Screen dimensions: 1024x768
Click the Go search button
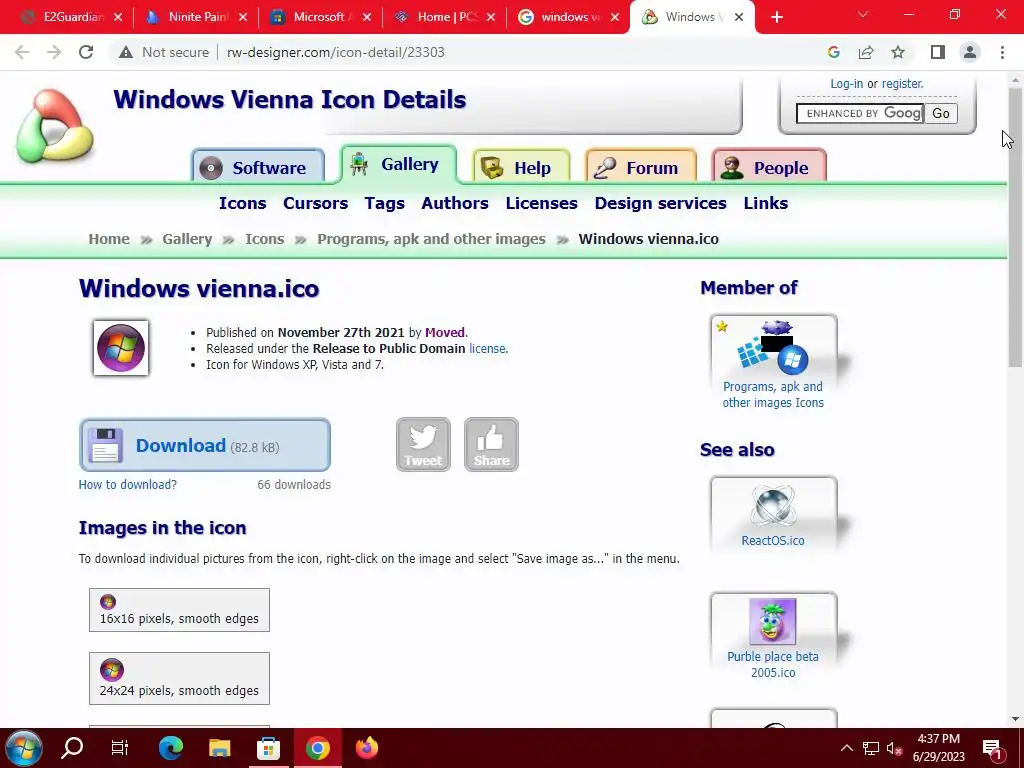click(x=941, y=114)
